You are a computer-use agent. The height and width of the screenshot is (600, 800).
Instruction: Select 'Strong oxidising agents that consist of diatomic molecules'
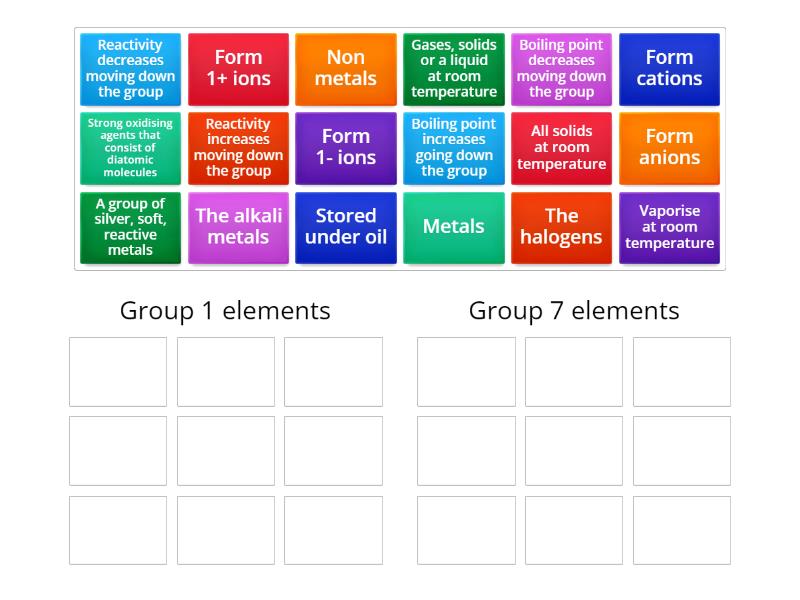[x=130, y=148]
